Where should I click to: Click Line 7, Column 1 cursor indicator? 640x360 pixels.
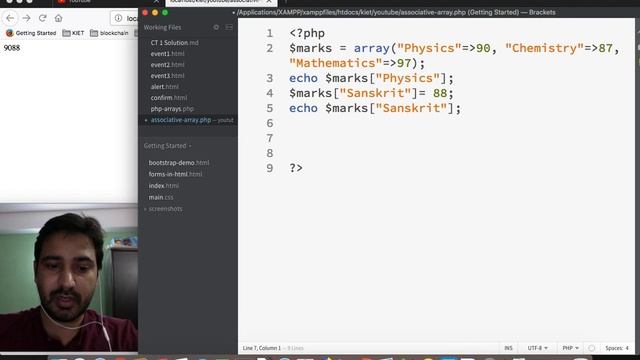coord(262,348)
